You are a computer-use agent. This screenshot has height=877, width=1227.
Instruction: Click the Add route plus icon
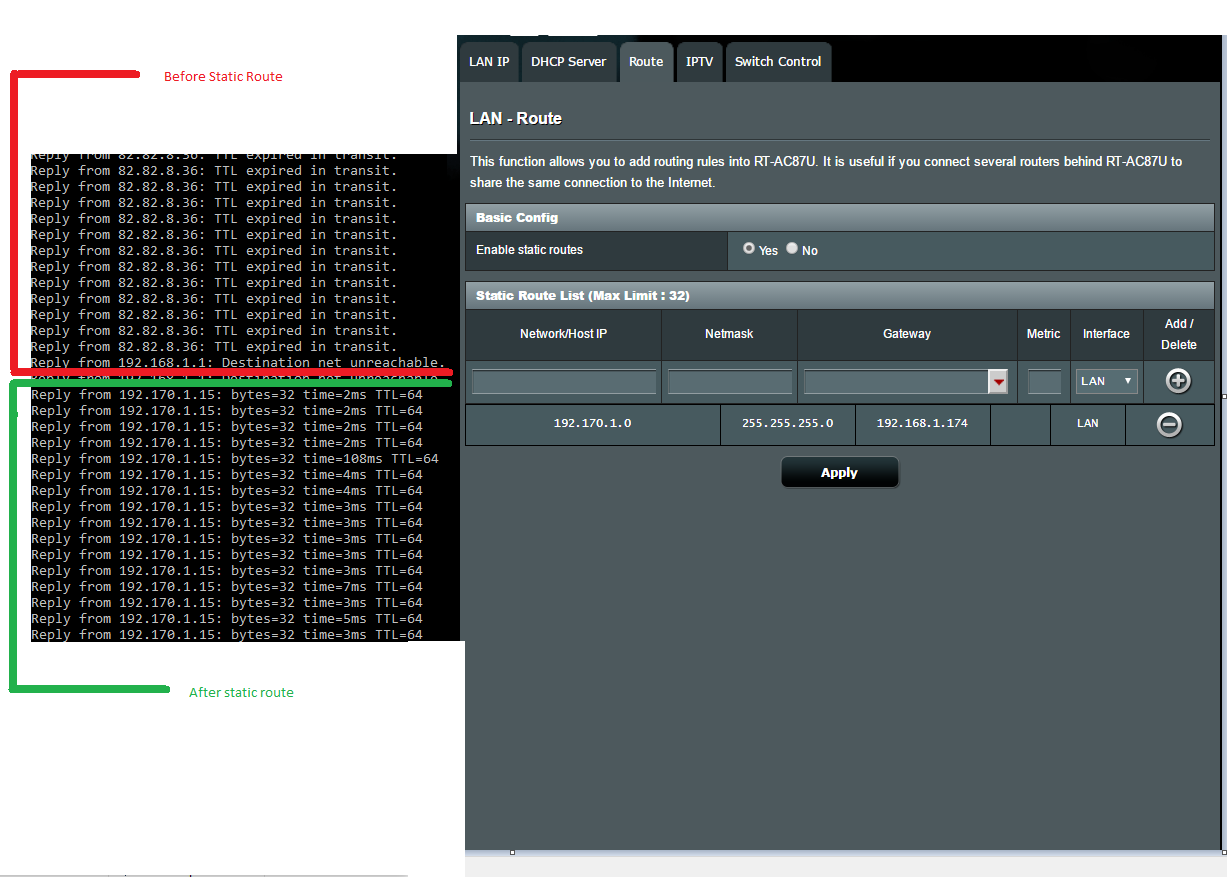1178,381
